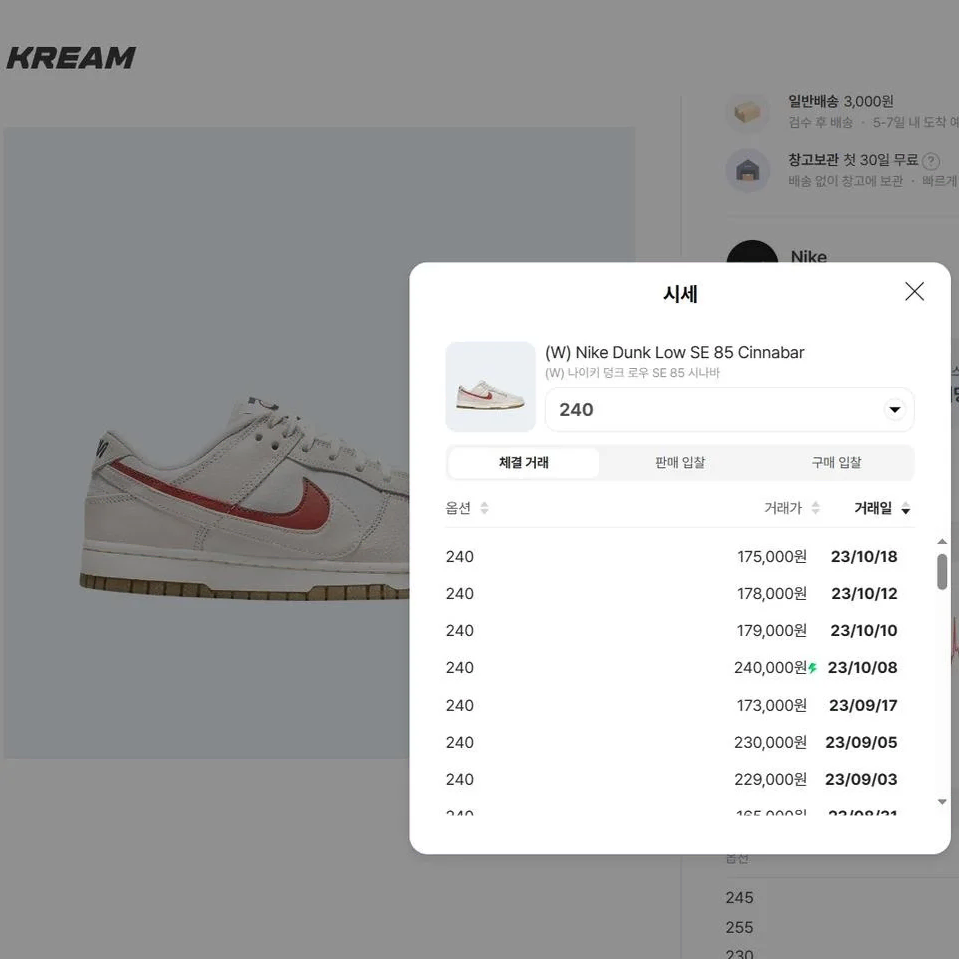Click the 일반배송 box icon
The image size is (959, 959).
(747, 112)
